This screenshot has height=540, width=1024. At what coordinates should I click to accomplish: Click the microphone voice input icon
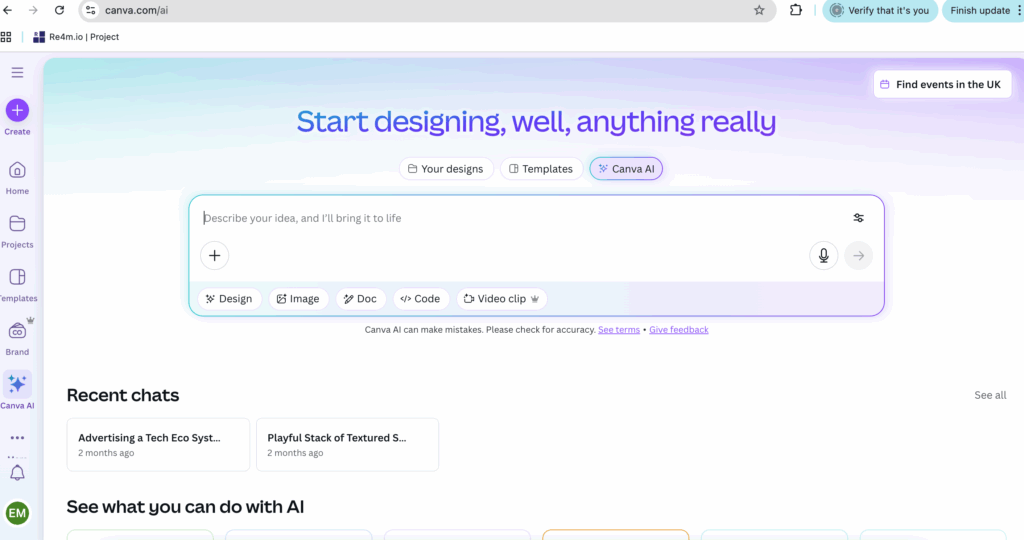coord(823,256)
